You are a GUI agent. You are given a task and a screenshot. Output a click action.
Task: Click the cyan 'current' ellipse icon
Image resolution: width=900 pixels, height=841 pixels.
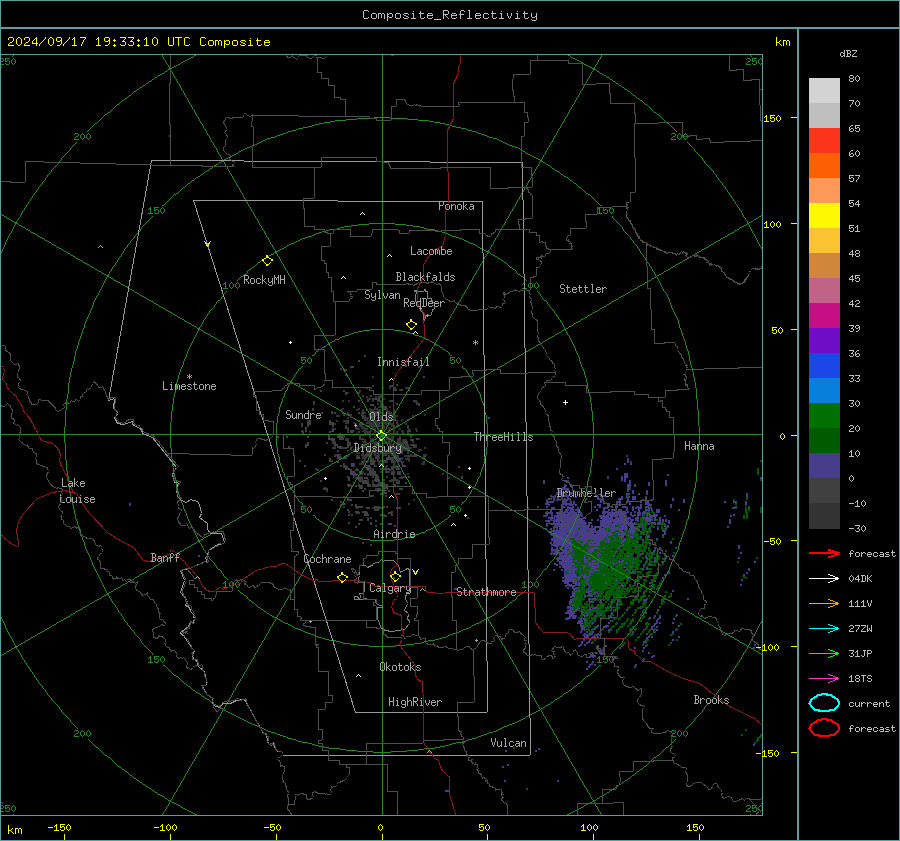click(x=824, y=703)
